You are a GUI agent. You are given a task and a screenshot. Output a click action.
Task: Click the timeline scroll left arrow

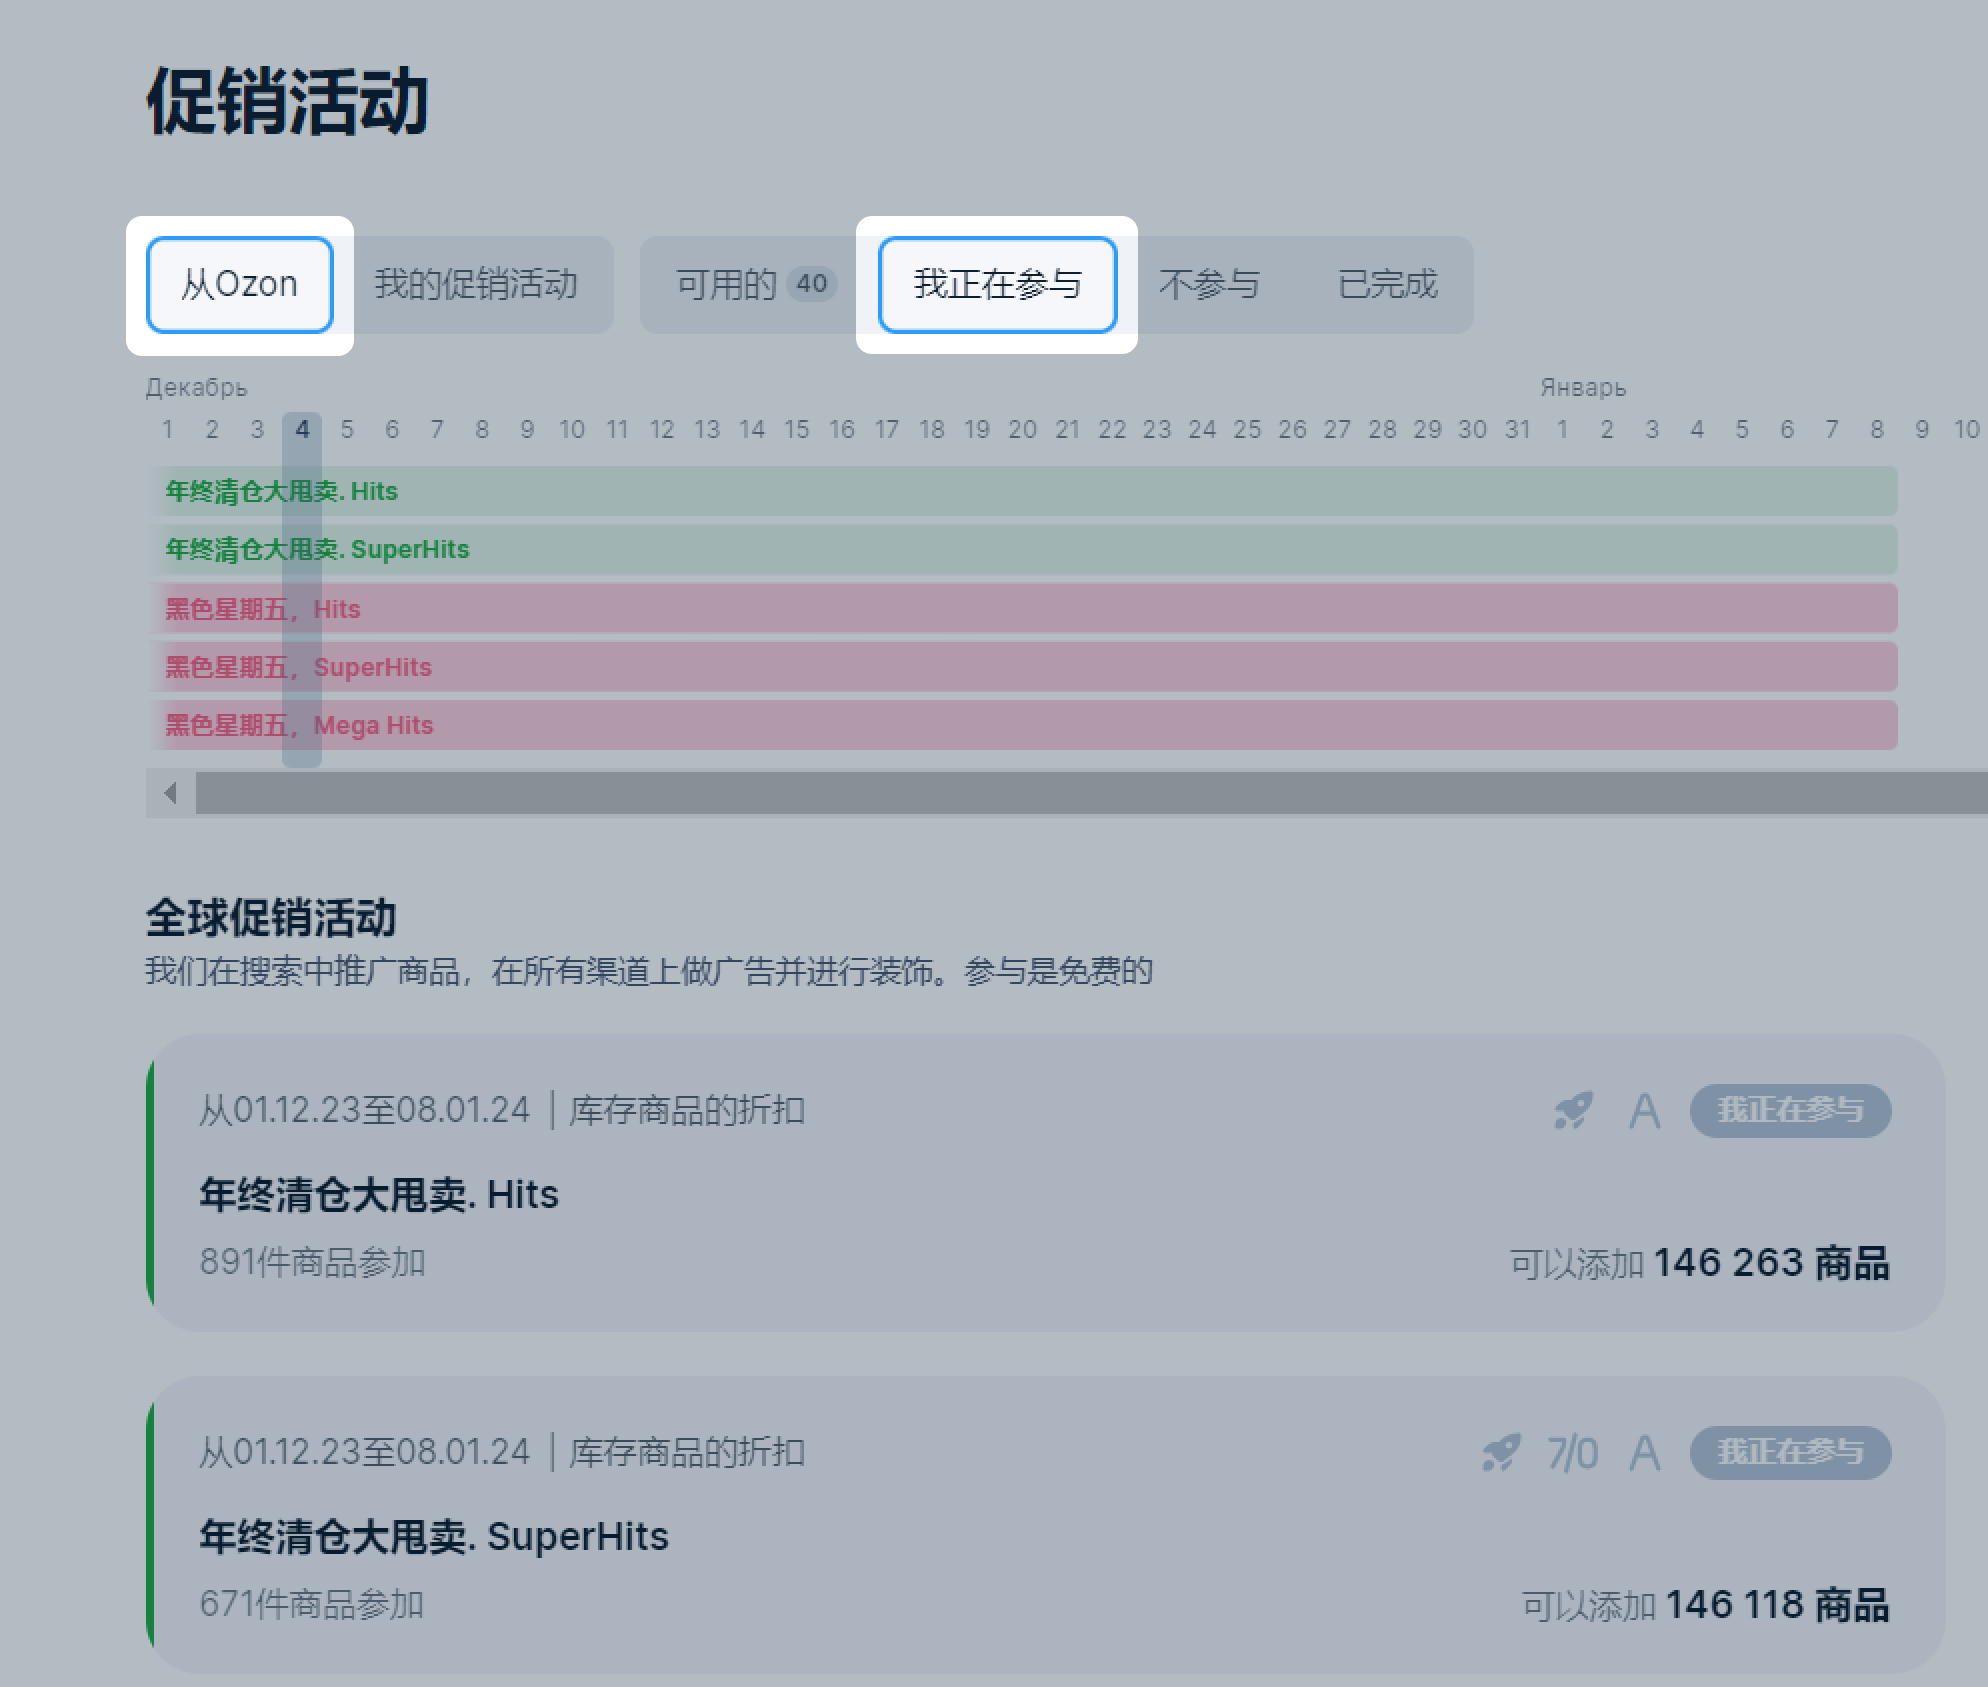pyautogui.click(x=171, y=793)
